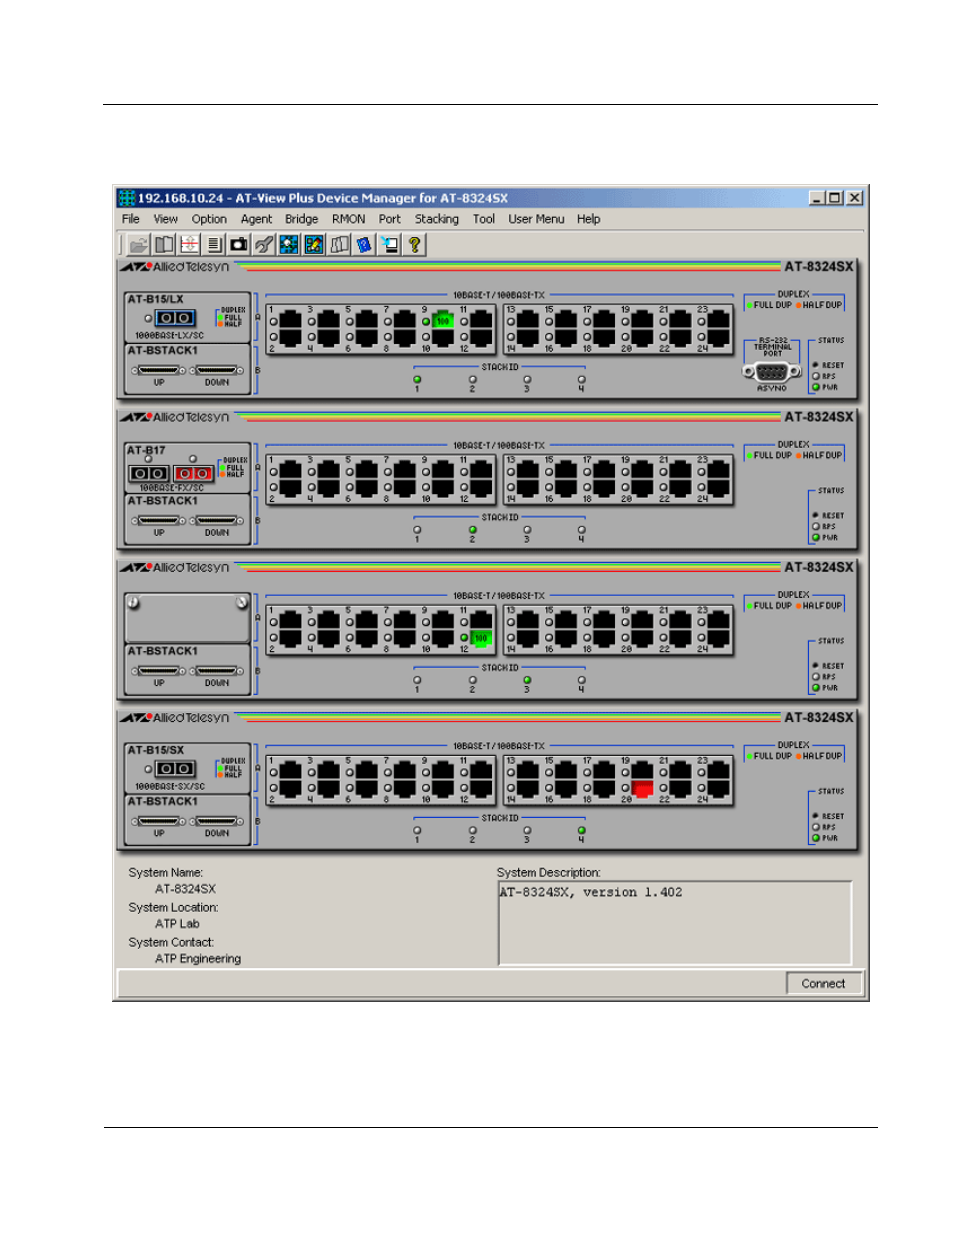This screenshot has width=954, height=1235.
Task: Click the terminal window toolbar icon
Action: click(x=389, y=244)
